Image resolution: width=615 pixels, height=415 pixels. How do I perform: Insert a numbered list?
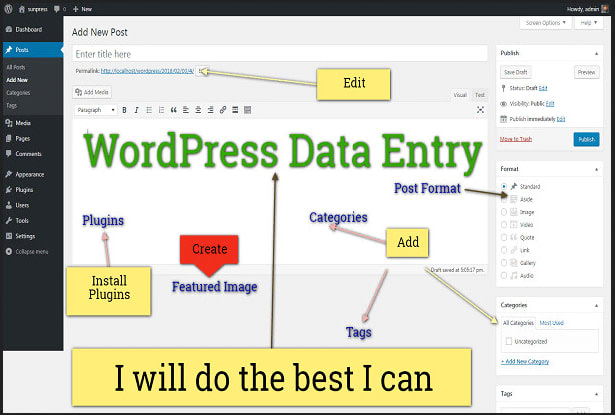161,110
